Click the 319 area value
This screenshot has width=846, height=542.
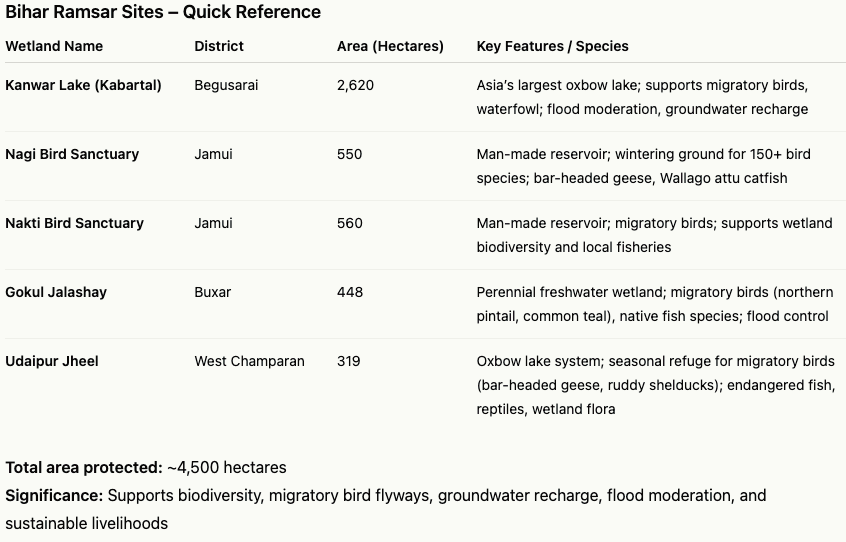[x=349, y=361]
